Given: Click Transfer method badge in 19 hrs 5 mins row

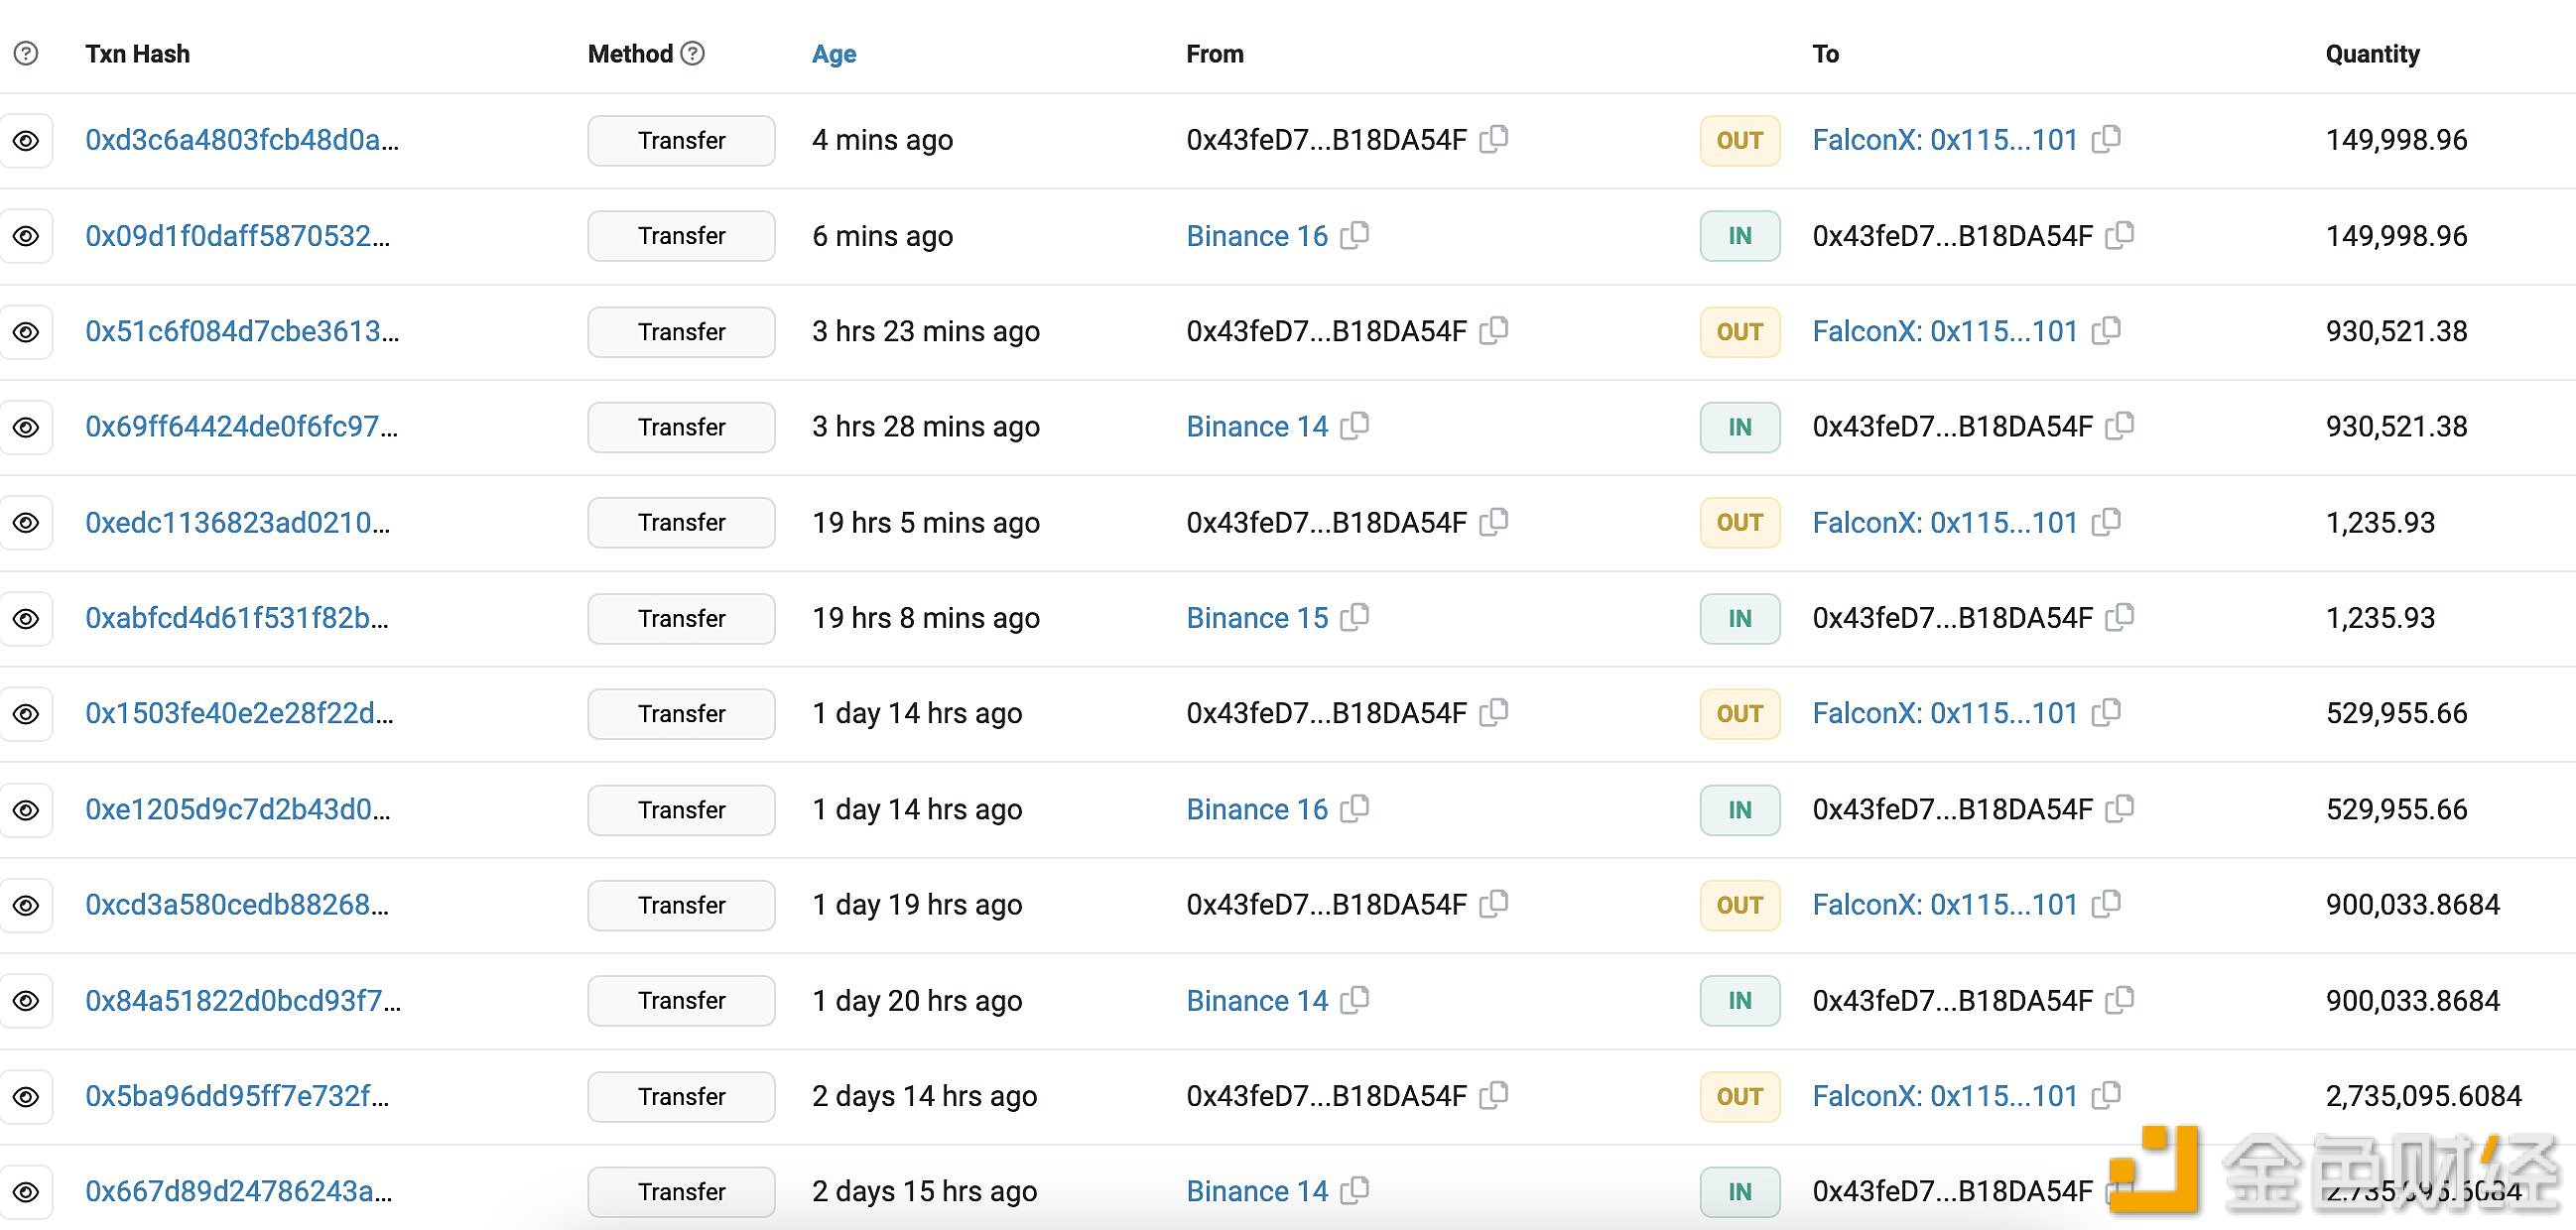Looking at the screenshot, I should pyautogui.click(x=681, y=523).
